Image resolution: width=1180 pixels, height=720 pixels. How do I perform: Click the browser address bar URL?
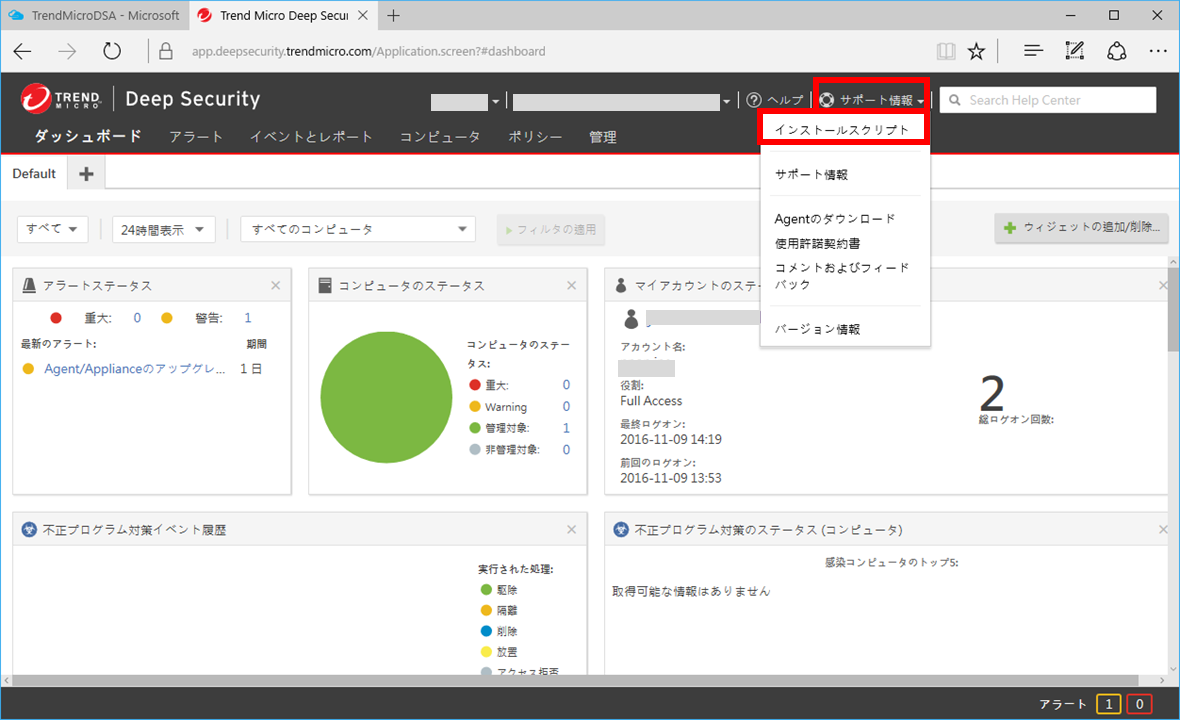[369, 51]
